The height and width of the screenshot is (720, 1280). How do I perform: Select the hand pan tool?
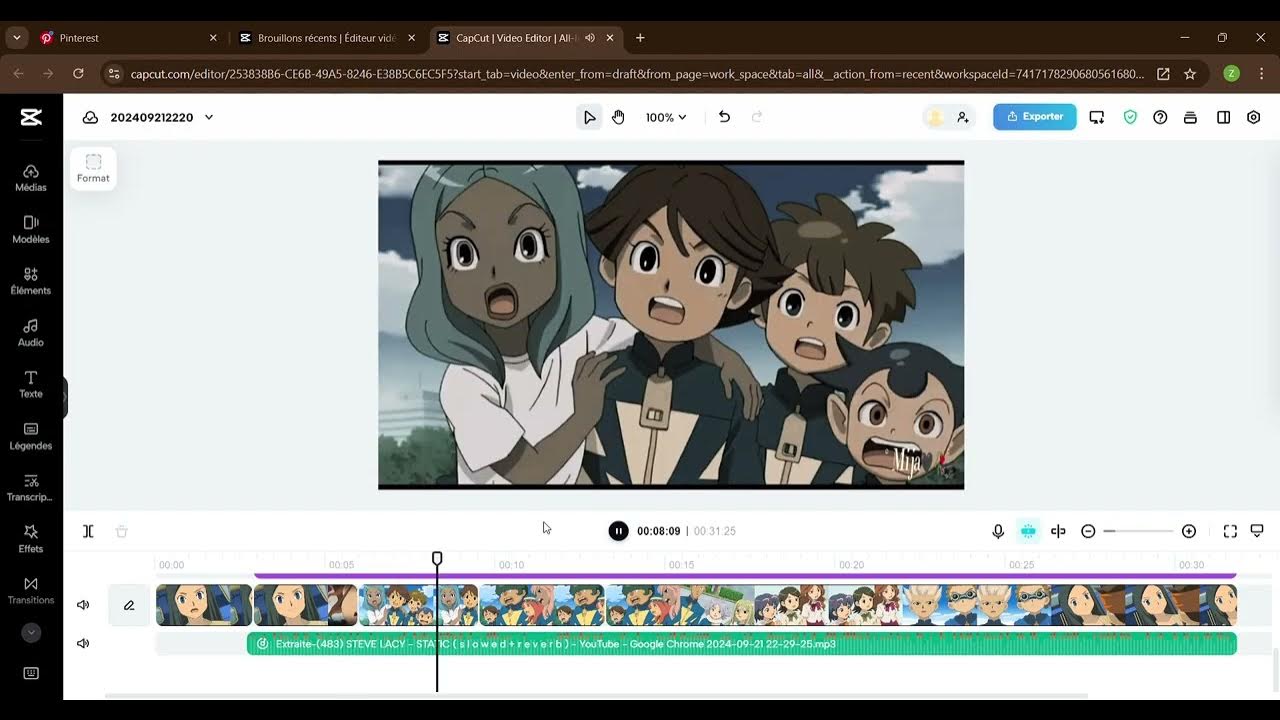[618, 117]
